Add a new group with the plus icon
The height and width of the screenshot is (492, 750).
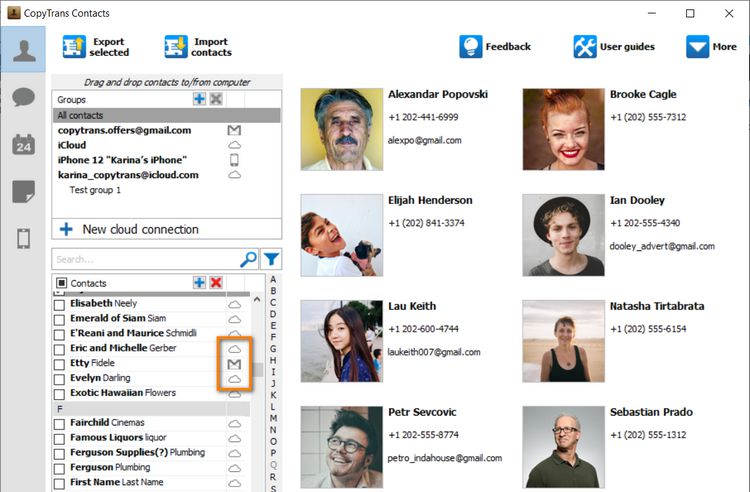click(x=199, y=99)
